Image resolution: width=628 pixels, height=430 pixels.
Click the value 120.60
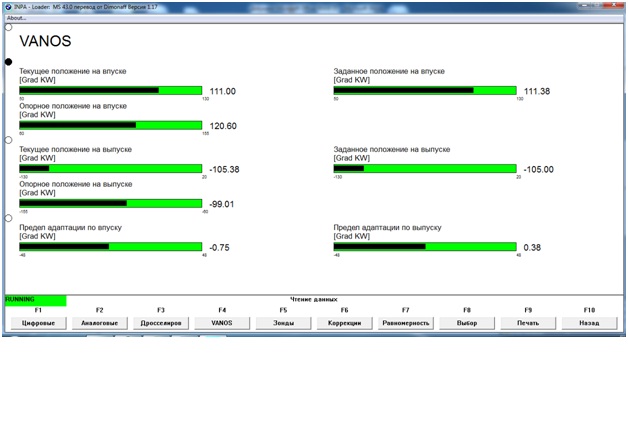[x=223, y=126]
